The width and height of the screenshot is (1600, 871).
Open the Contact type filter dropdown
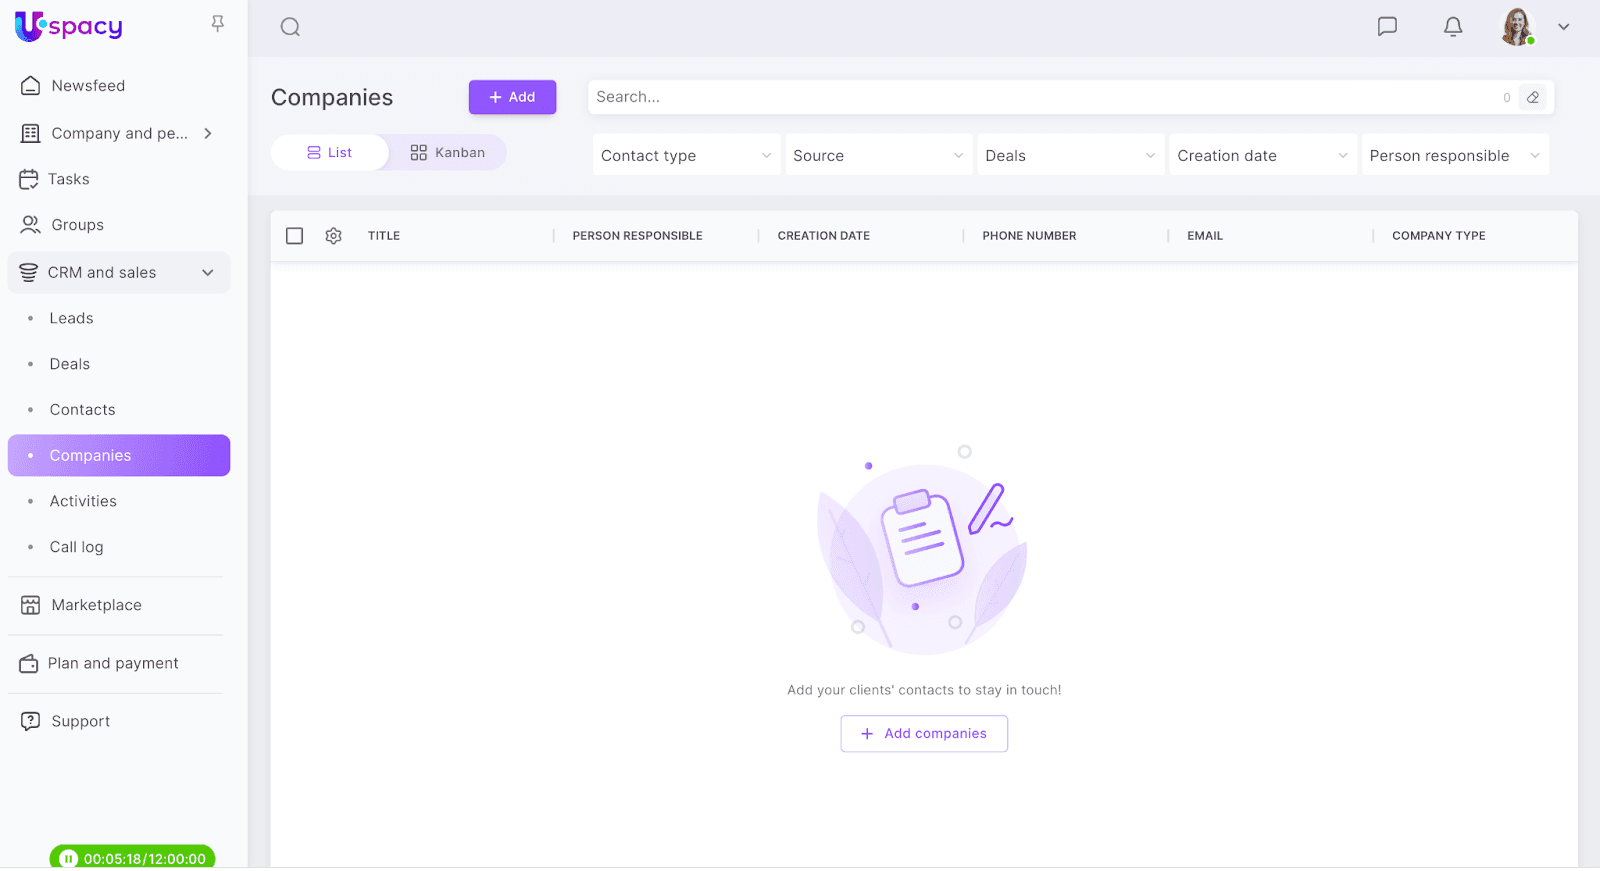[x=685, y=156]
